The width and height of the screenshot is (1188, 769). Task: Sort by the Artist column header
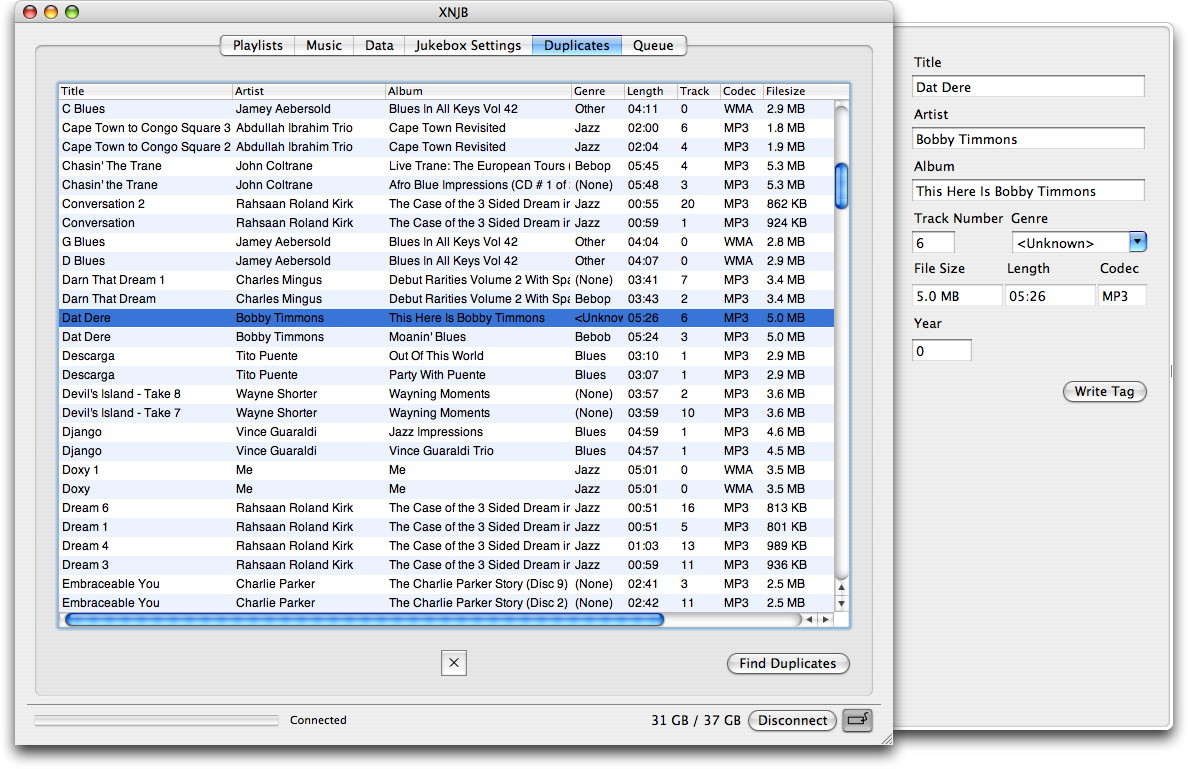click(308, 91)
